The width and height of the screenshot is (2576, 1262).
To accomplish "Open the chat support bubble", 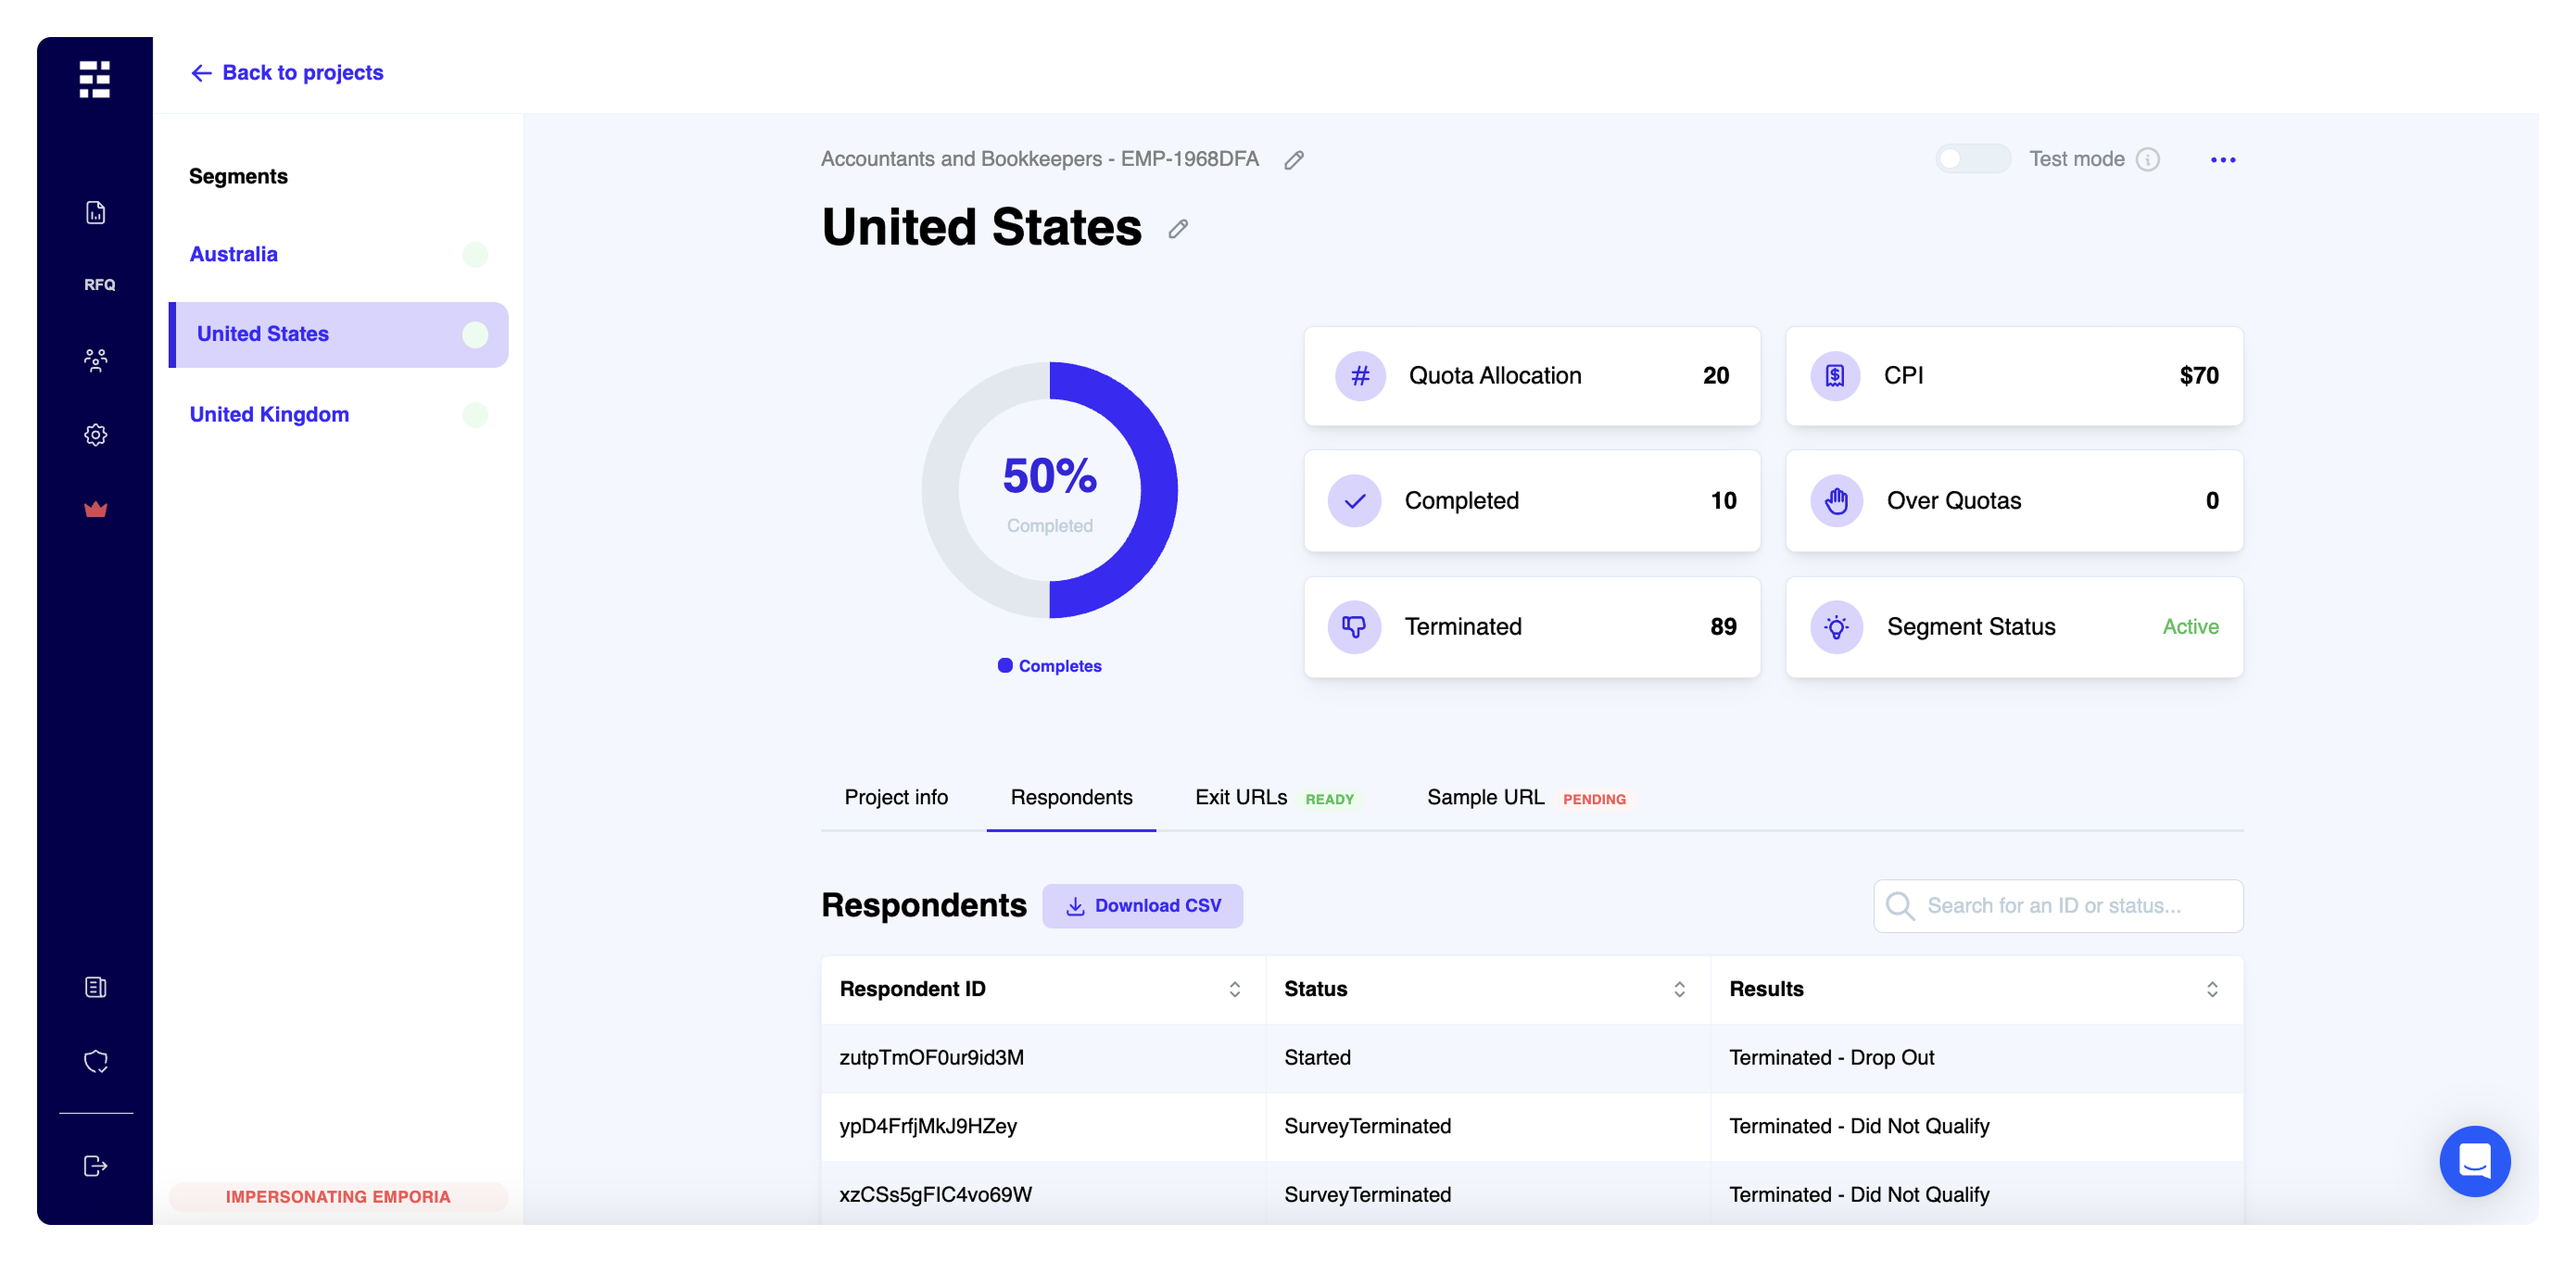I will (x=2473, y=1160).
